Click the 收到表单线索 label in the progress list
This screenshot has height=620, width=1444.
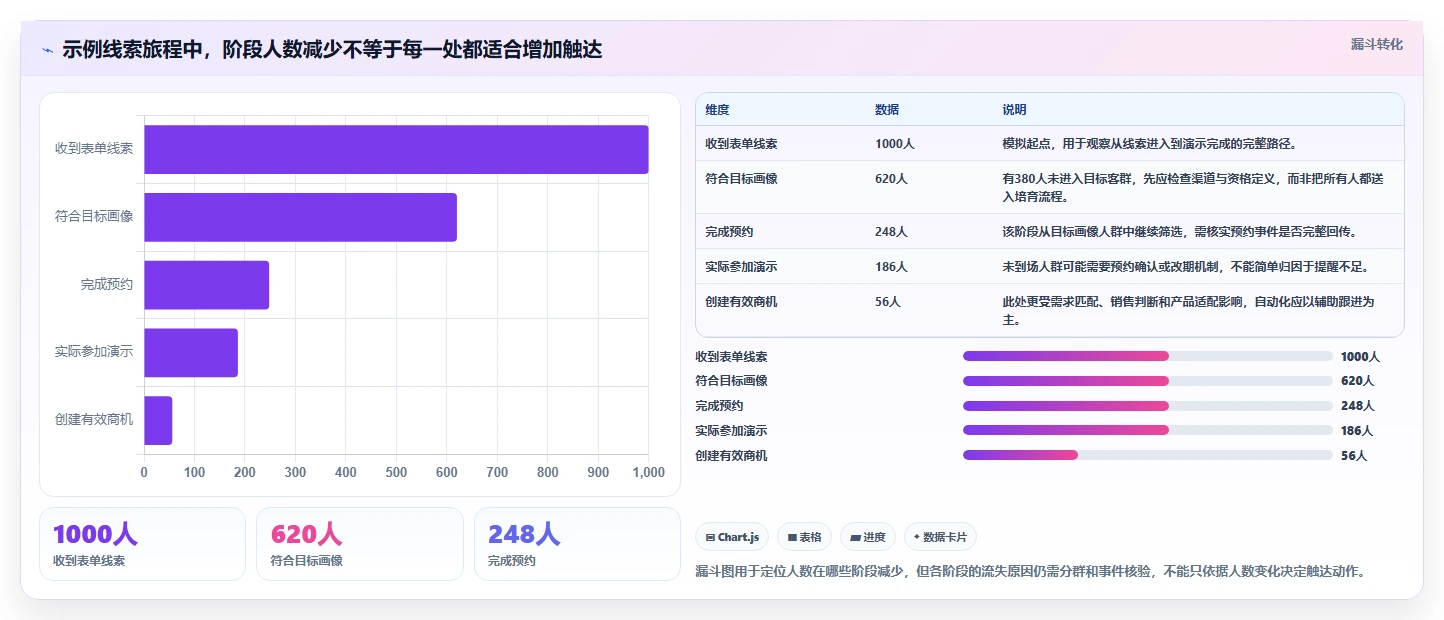click(x=731, y=356)
